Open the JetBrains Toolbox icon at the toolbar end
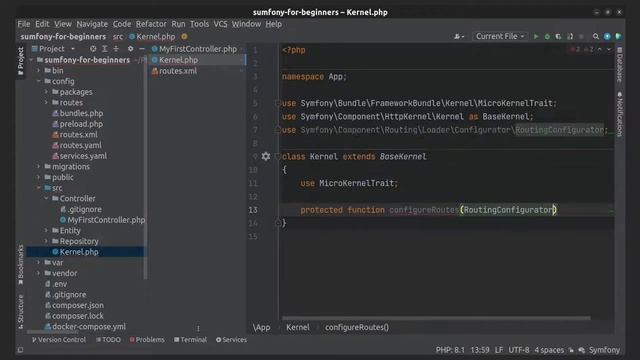Image resolution: width=640 pixels, height=360 pixels. (618, 37)
